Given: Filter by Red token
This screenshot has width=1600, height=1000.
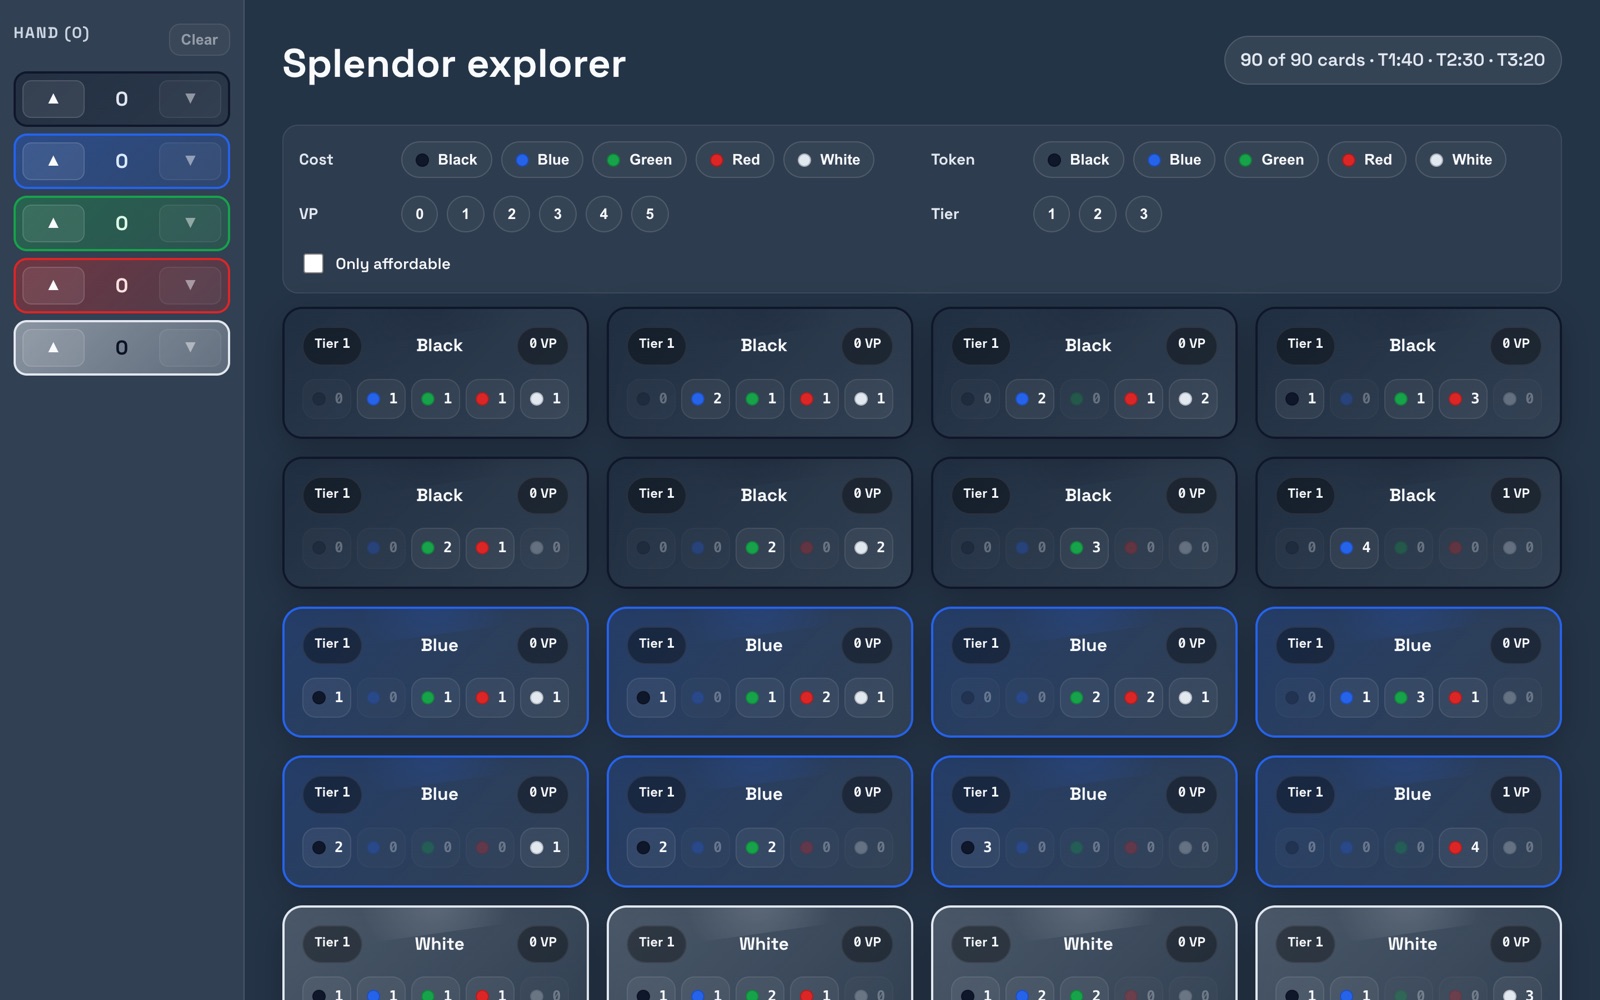Looking at the screenshot, I should pos(1367,160).
